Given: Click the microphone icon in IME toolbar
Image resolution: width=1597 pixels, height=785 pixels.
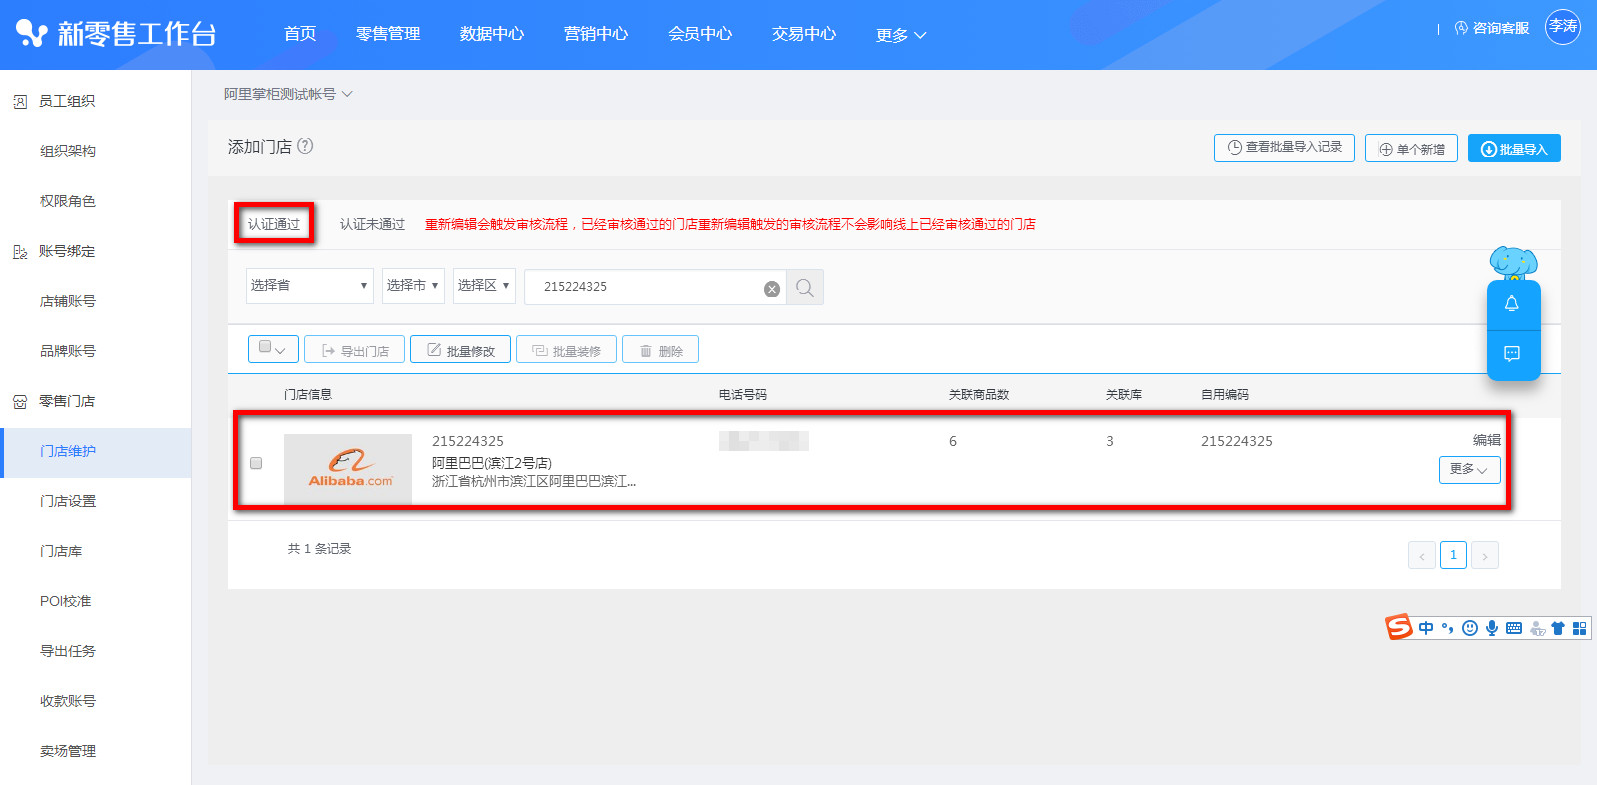Looking at the screenshot, I should point(1491,628).
